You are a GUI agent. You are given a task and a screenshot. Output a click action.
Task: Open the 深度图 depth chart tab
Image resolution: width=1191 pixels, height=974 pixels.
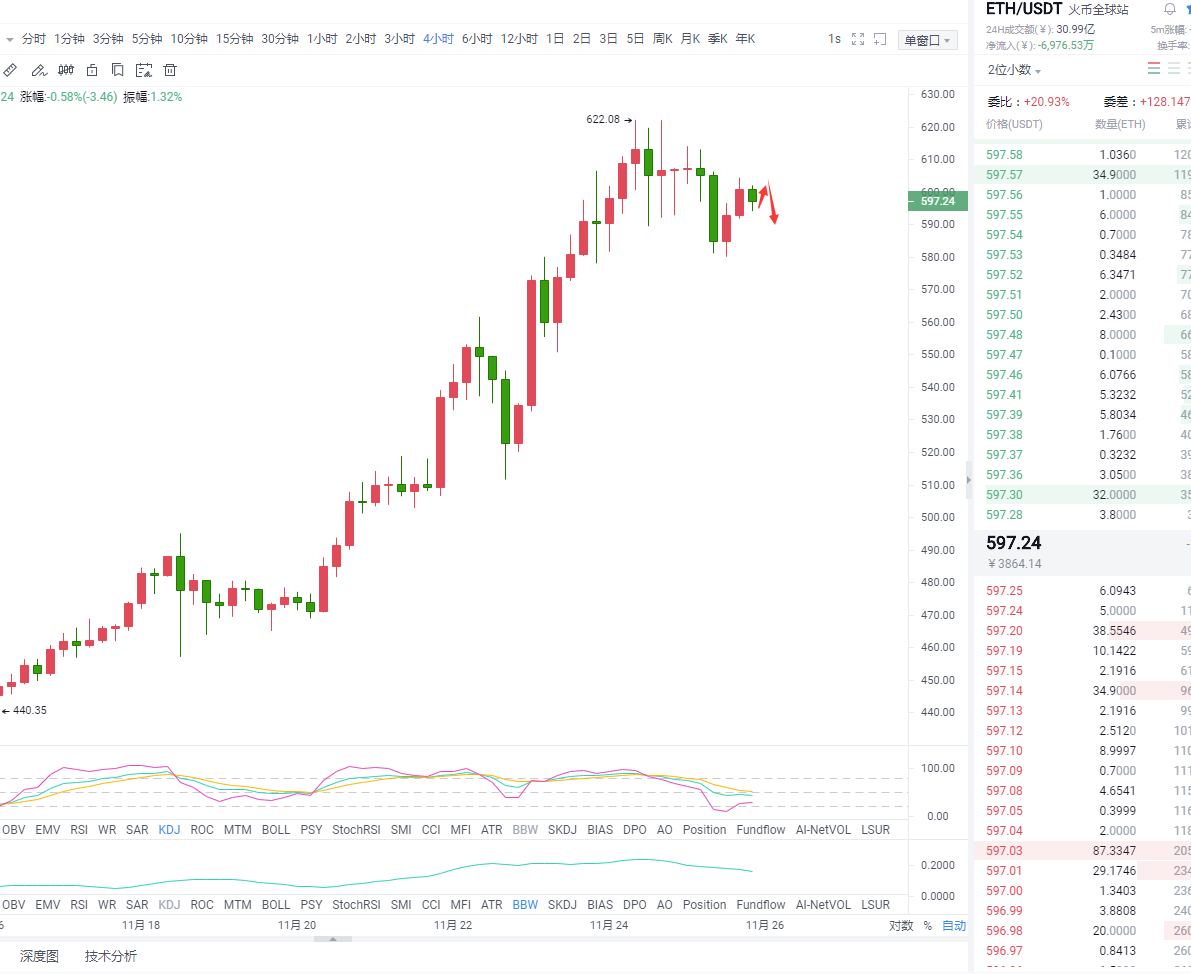point(39,957)
